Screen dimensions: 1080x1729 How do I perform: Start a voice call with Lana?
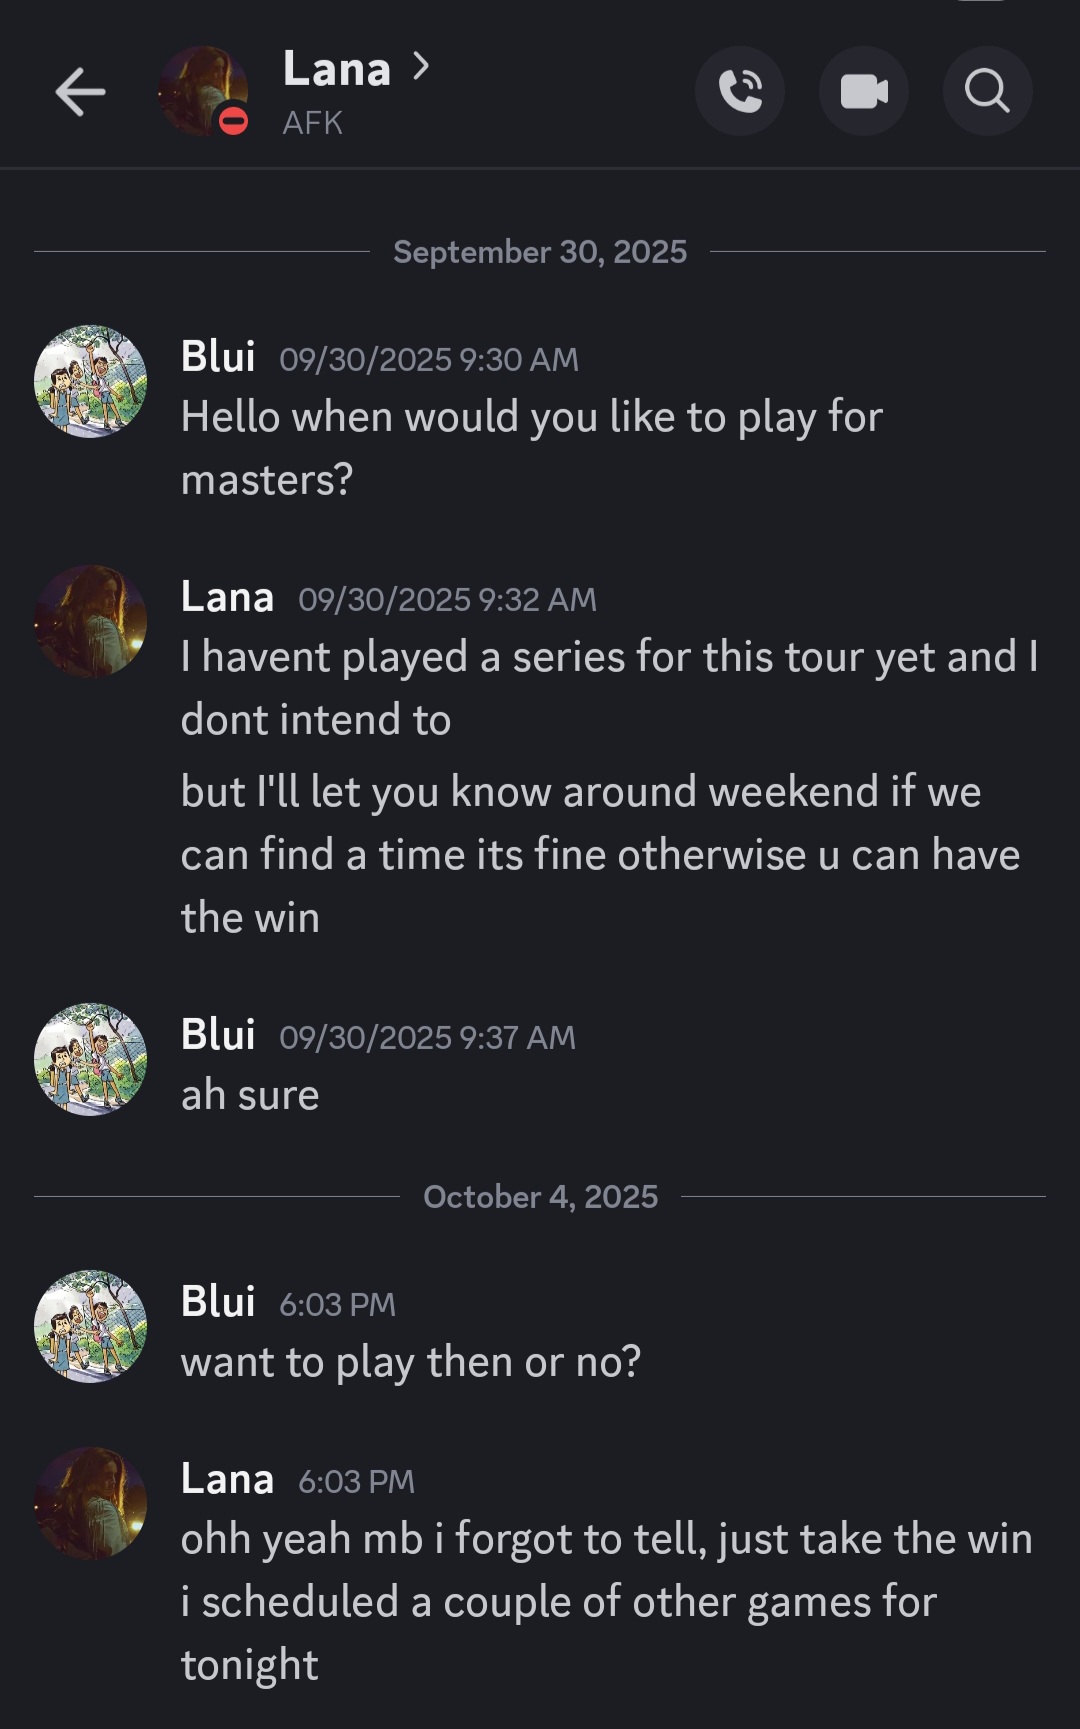click(740, 92)
